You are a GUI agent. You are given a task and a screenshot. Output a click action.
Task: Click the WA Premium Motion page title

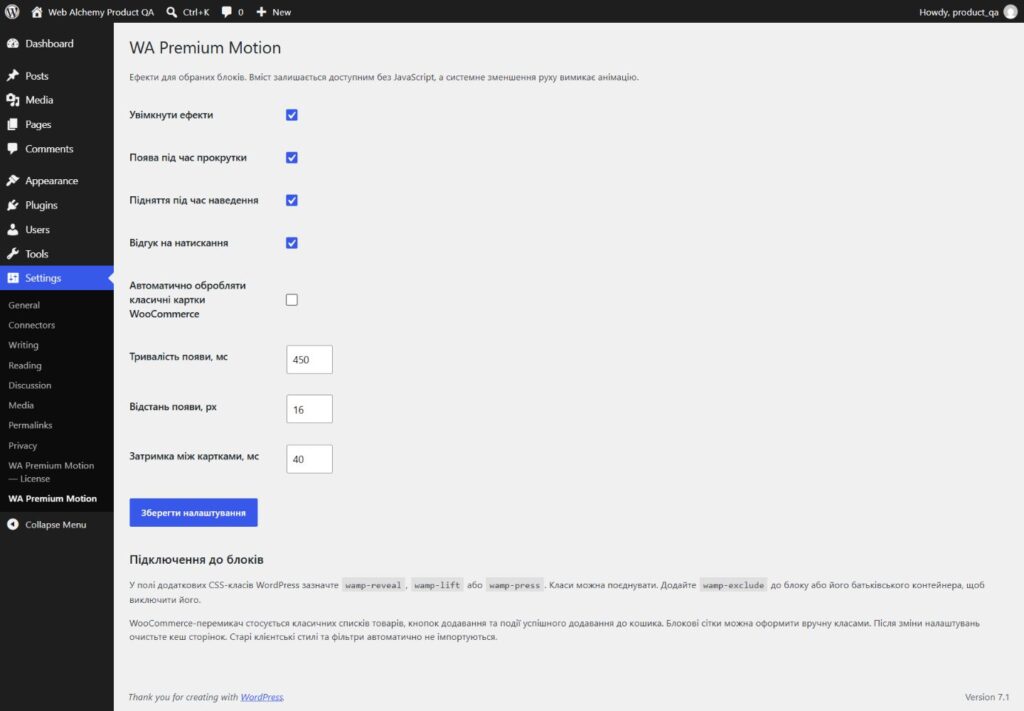(x=205, y=48)
